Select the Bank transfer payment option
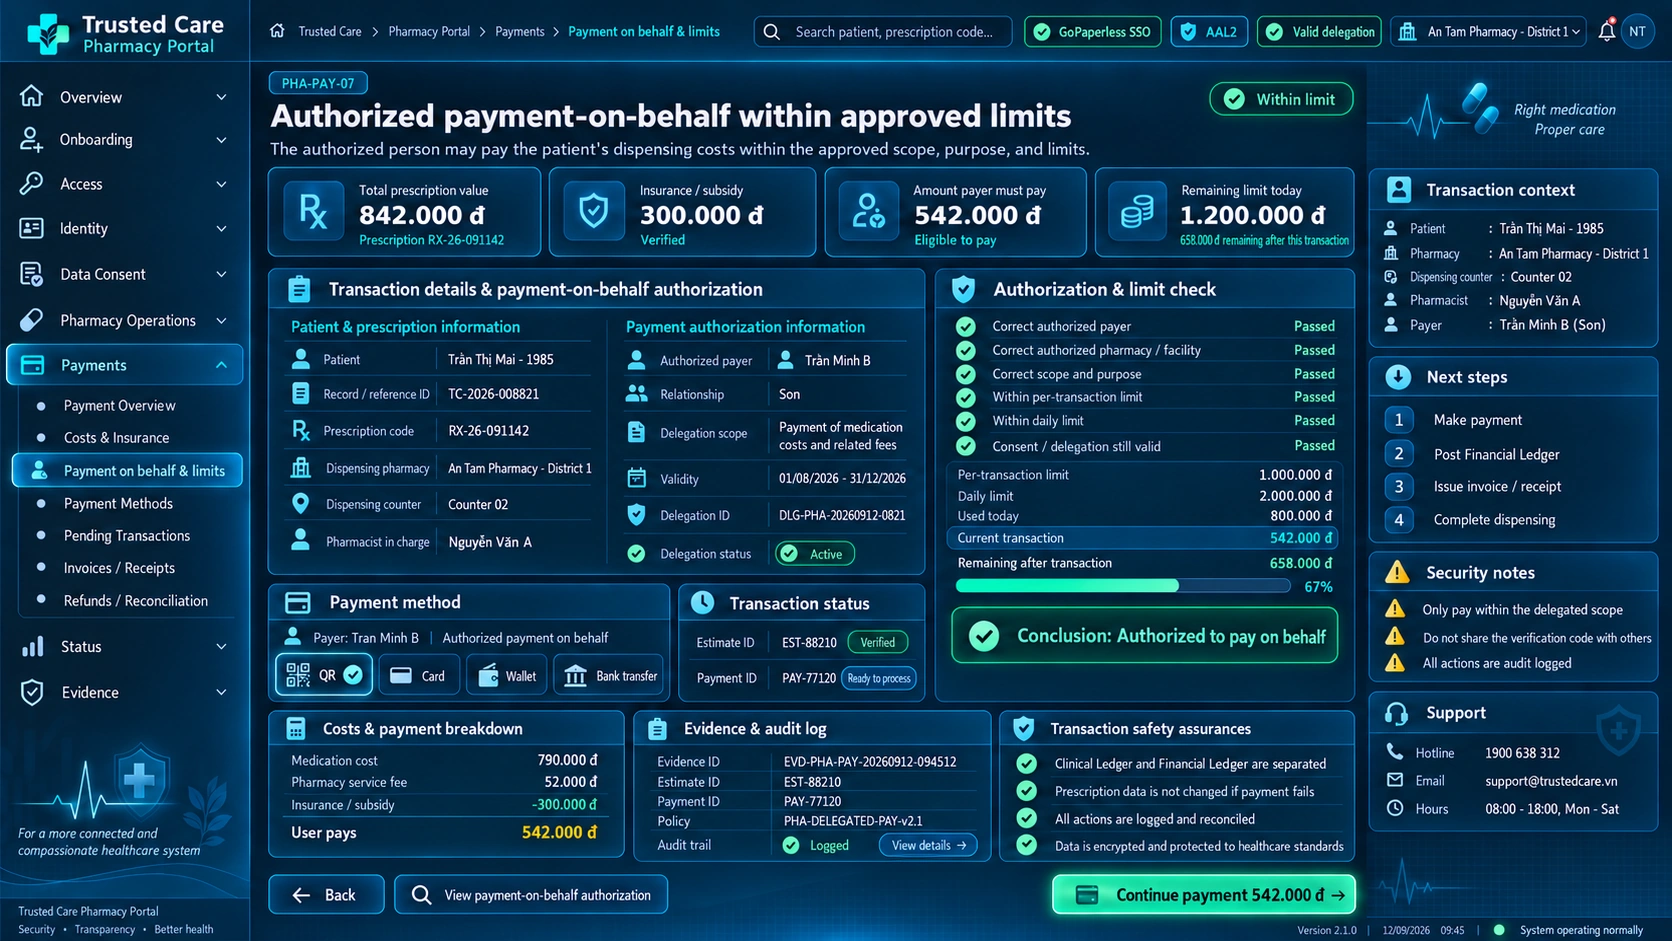 611,676
